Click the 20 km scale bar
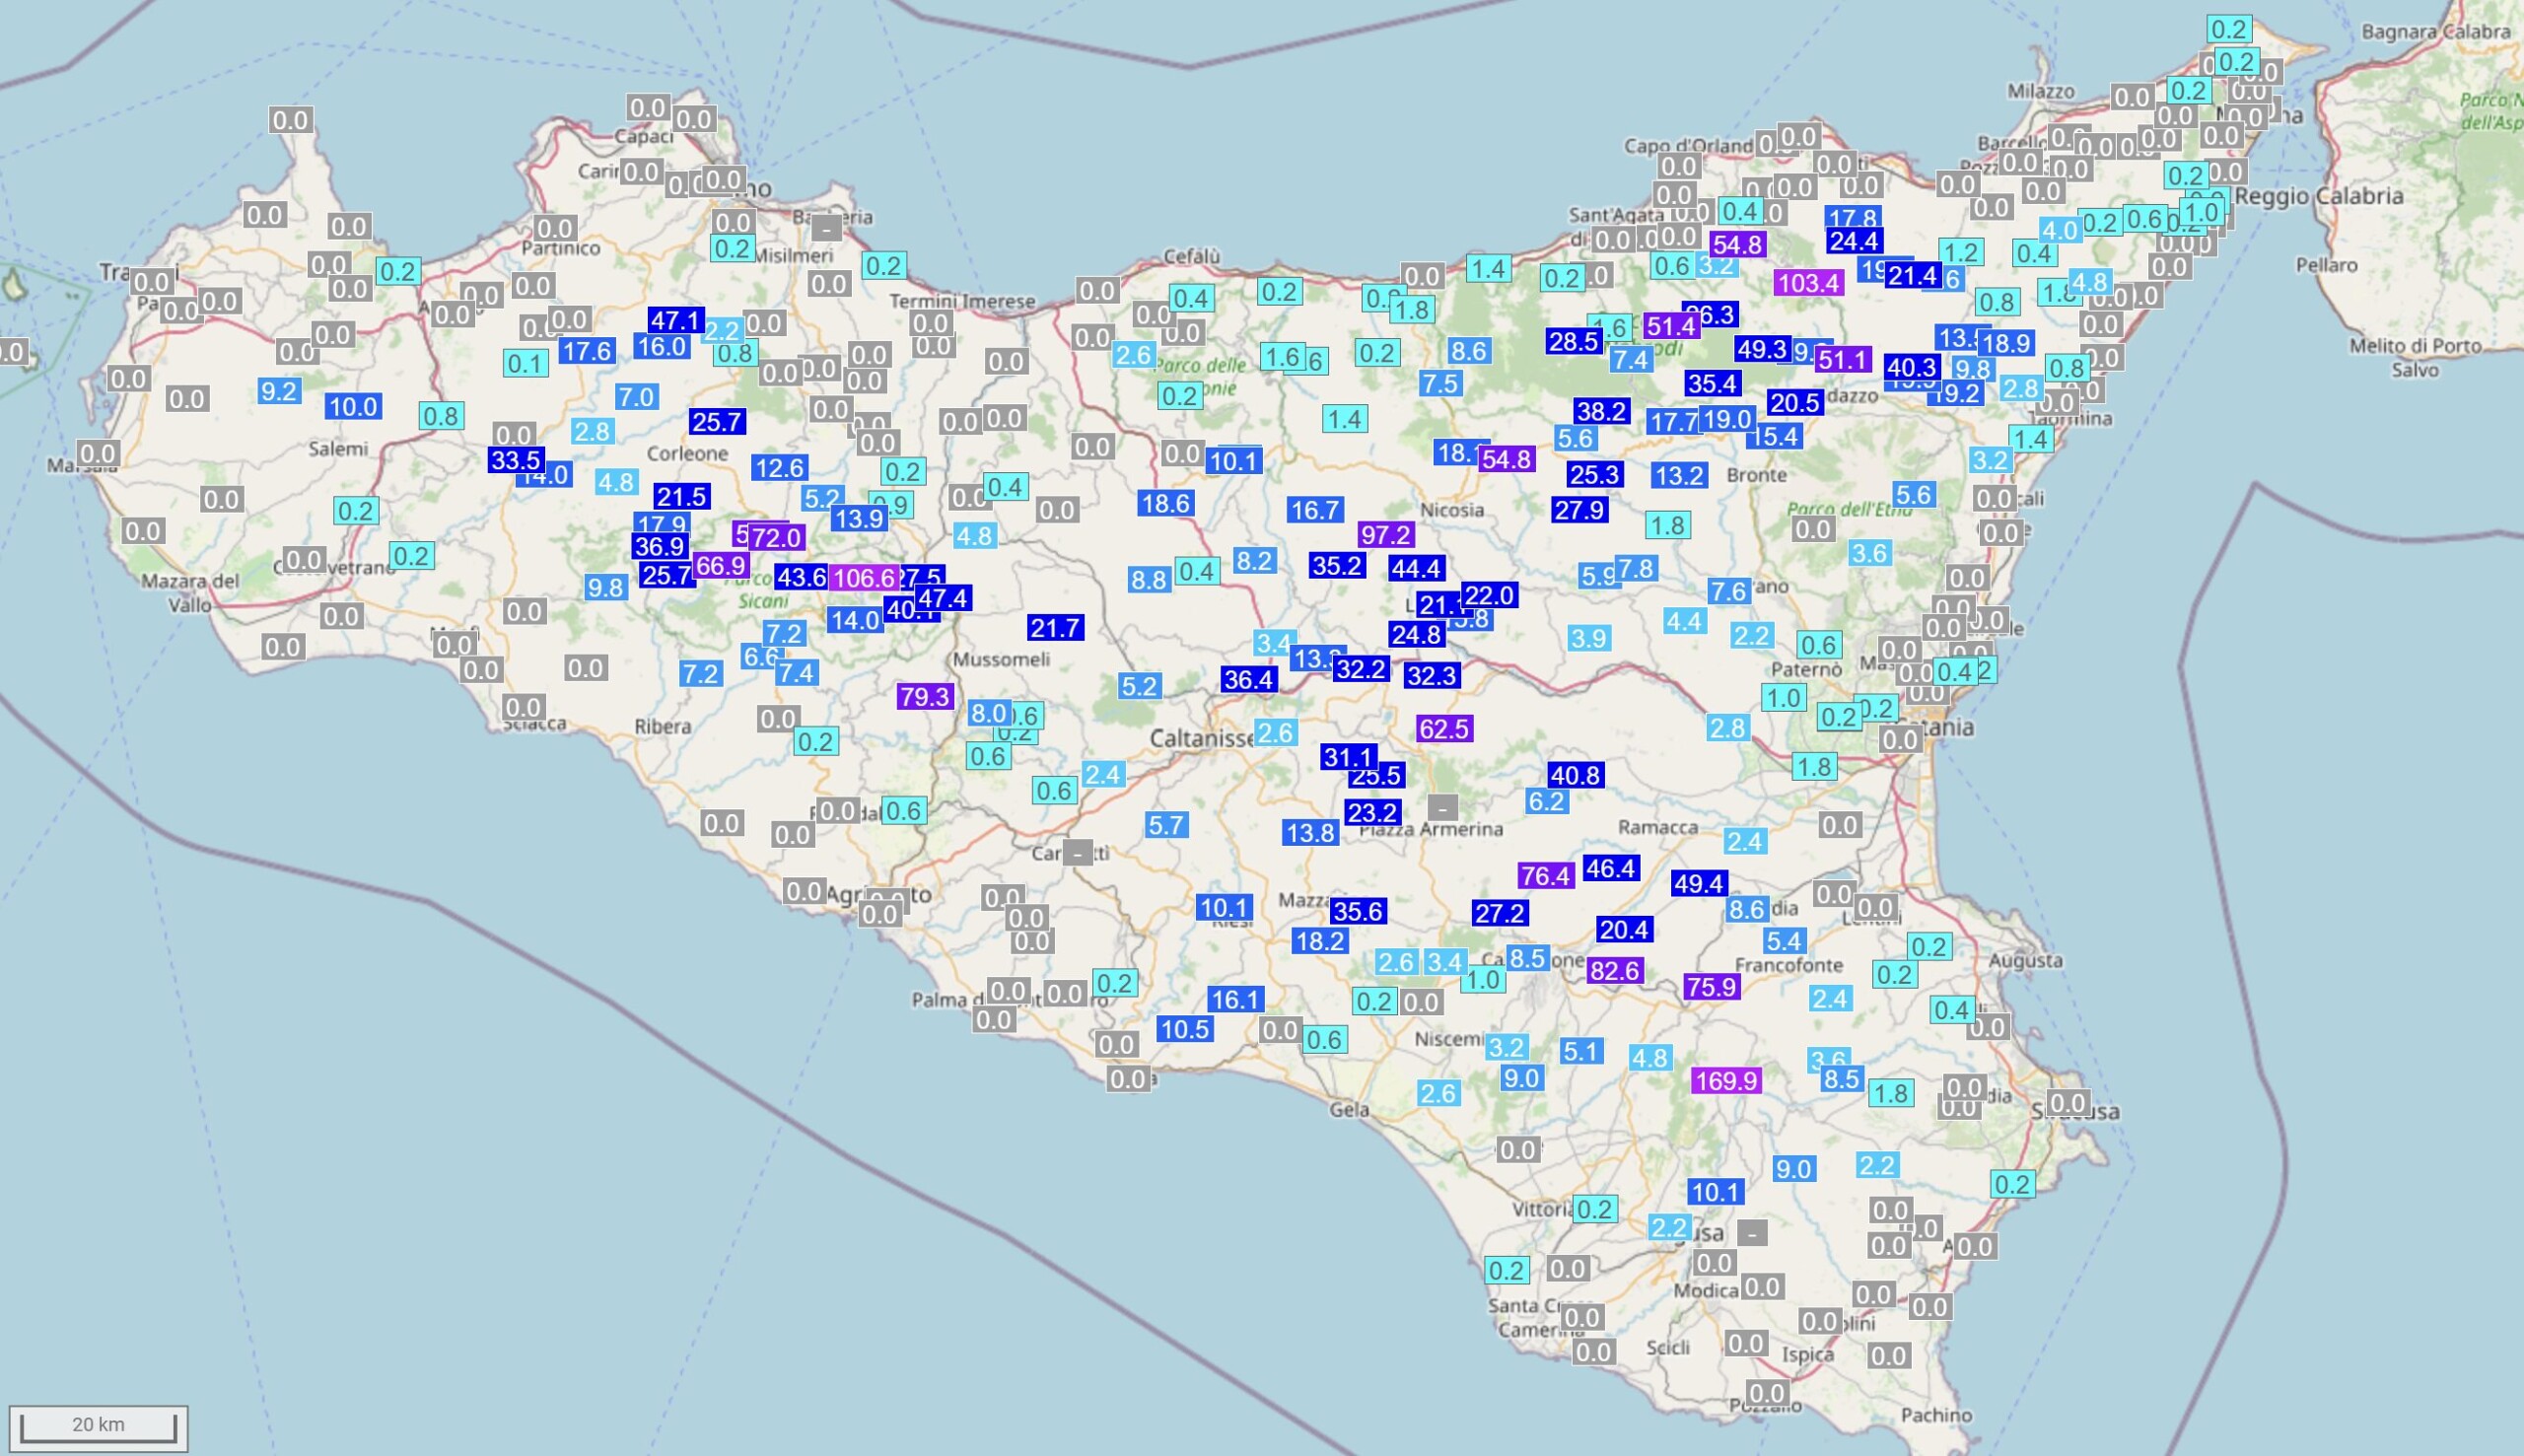The height and width of the screenshot is (1456, 2524). (98, 1425)
